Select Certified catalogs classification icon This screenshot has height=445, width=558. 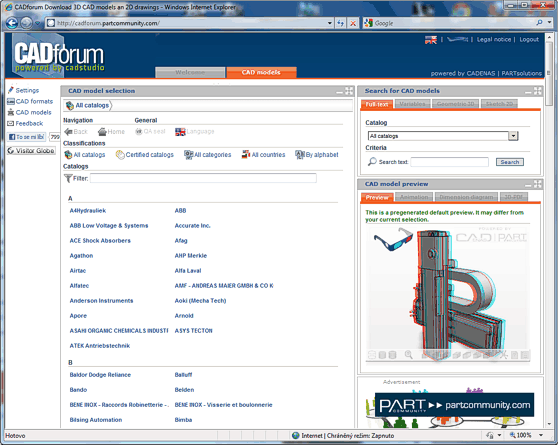coord(120,155)
